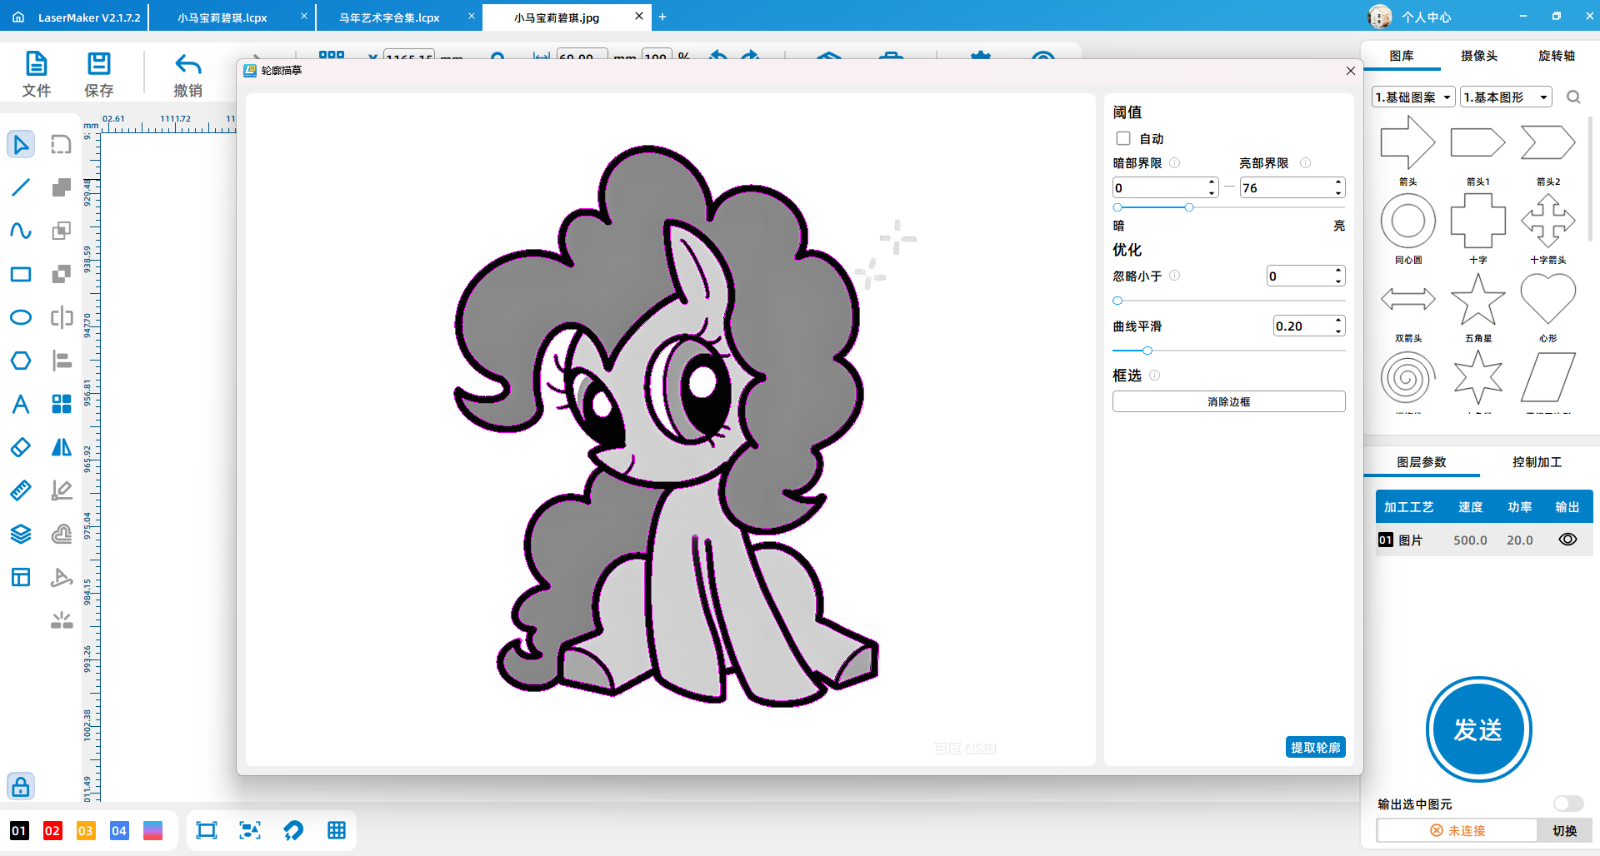This screenshot has height=856, width=1600.
Task: Select the text tool
Action: coord(21,404)
